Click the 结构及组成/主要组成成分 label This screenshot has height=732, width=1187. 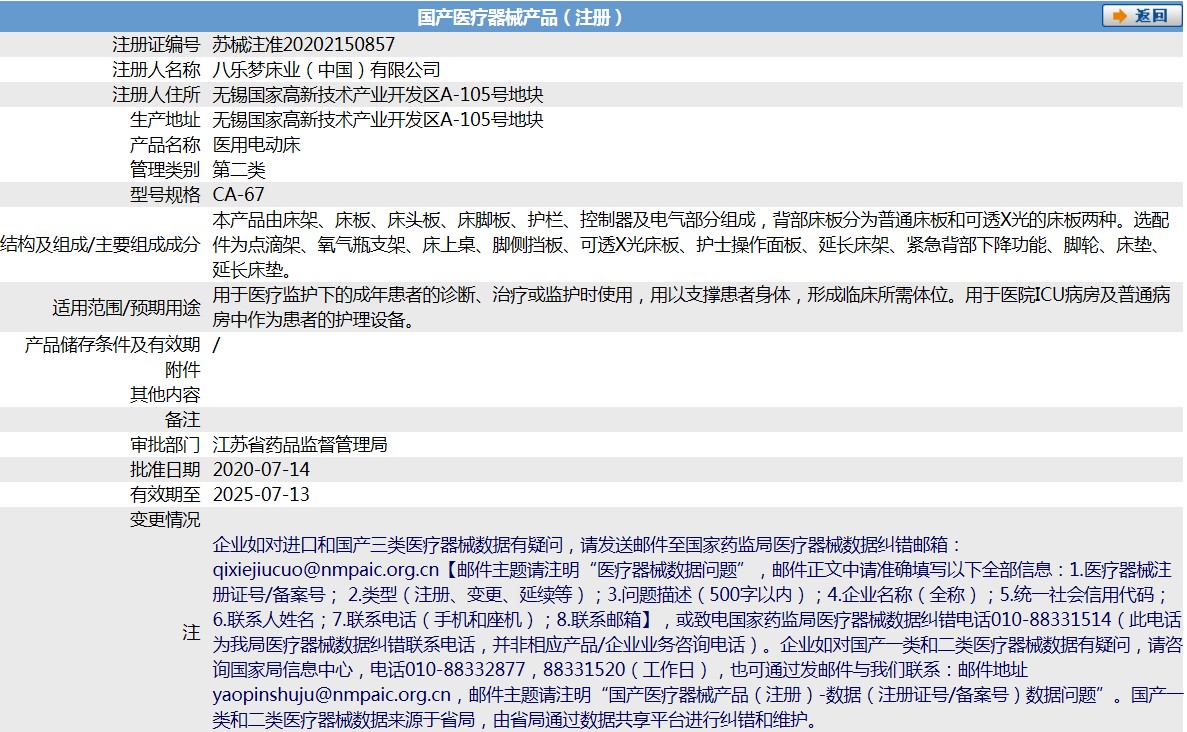[101, 245]
